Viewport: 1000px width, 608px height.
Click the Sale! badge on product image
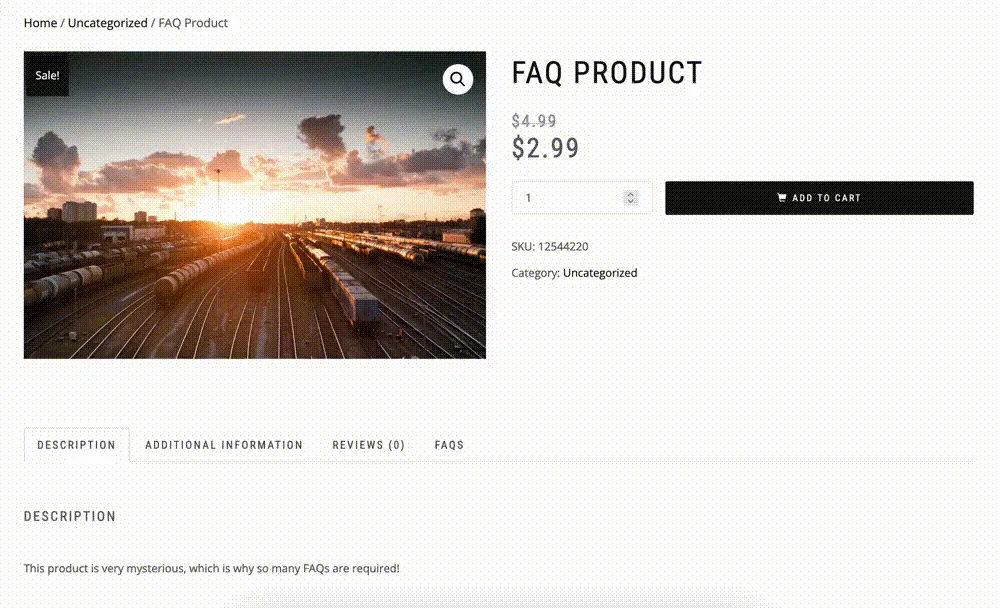click(x=47, y=75)
